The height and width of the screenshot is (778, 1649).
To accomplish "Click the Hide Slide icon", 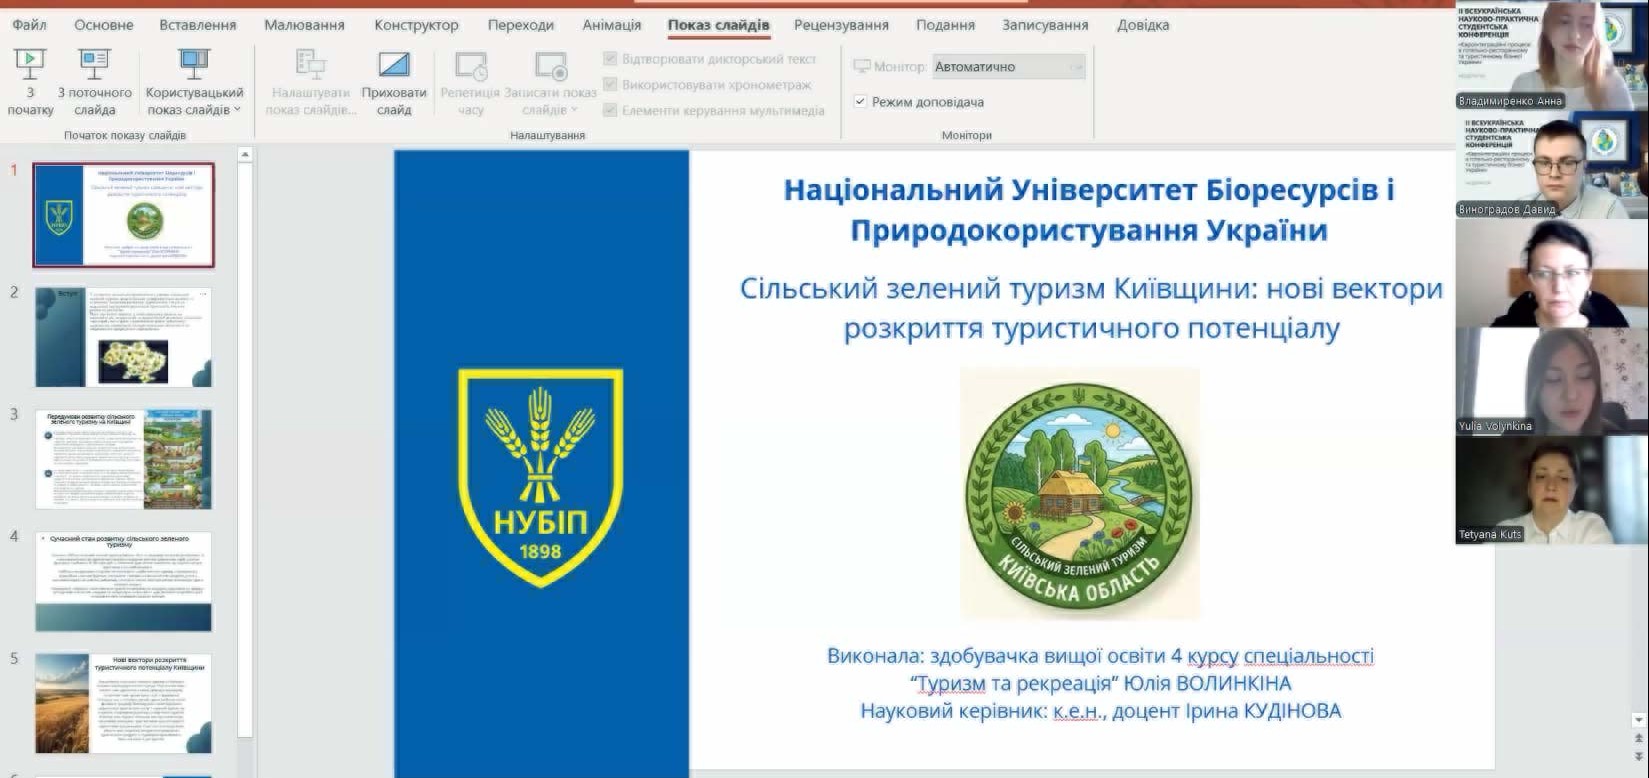I will click(394, 66).
